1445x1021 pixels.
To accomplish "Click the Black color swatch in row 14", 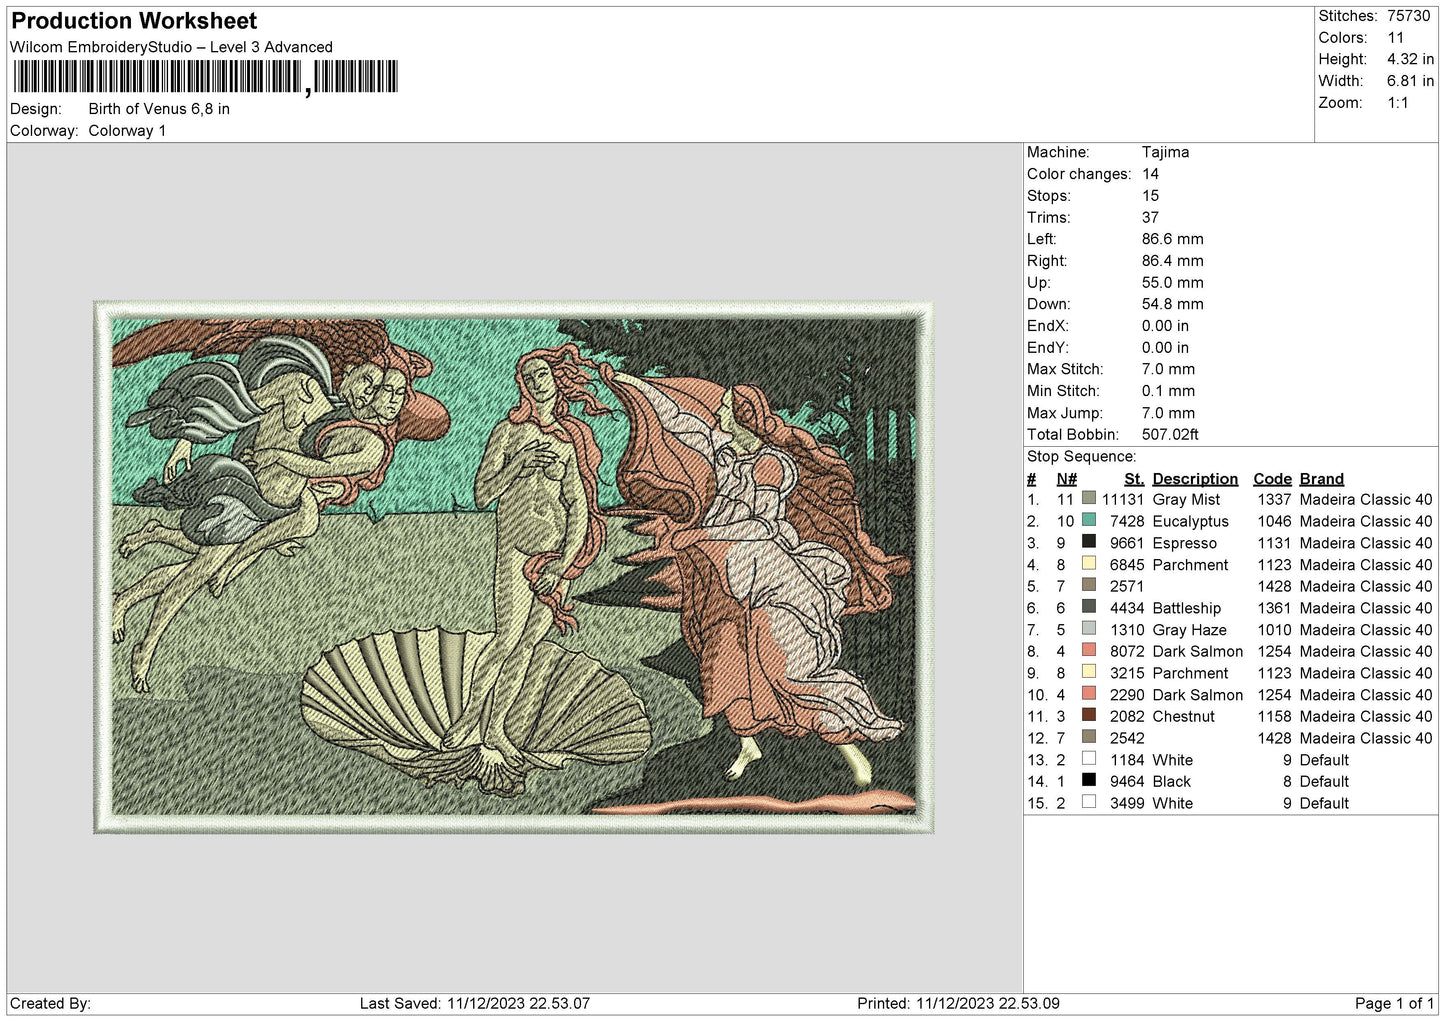I will point(1089,781).
